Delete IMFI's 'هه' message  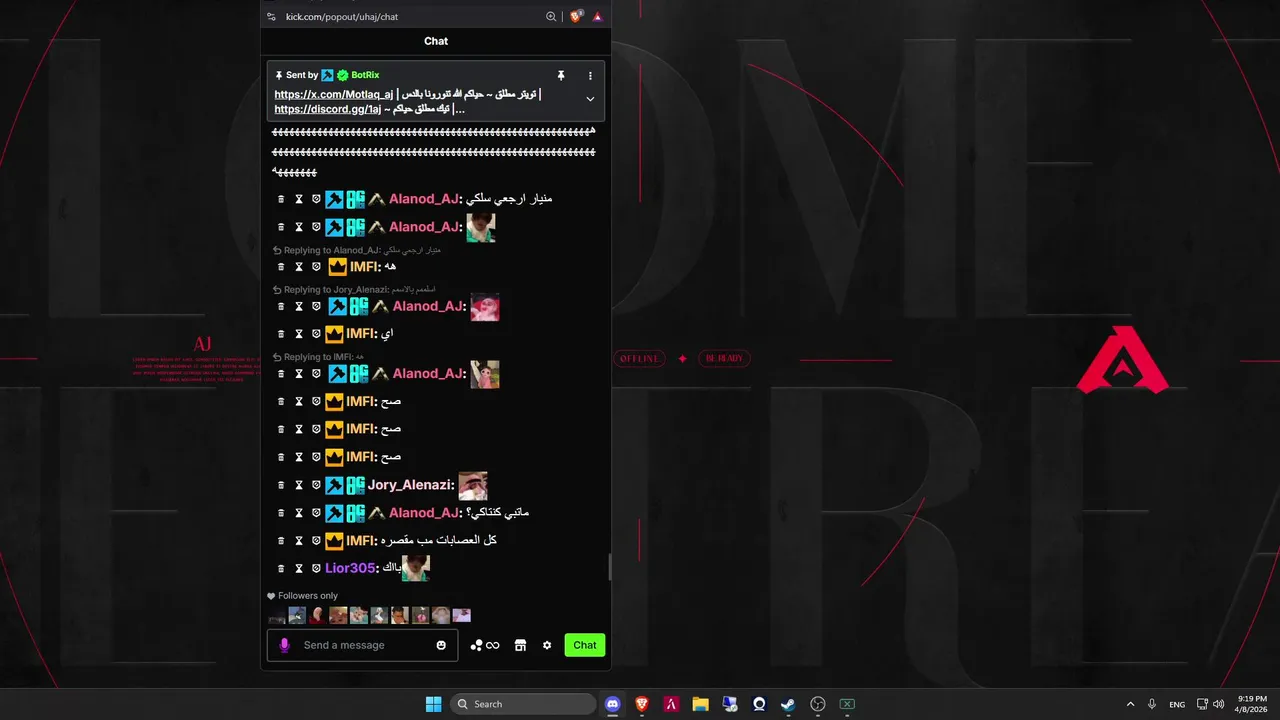[281, 267]
